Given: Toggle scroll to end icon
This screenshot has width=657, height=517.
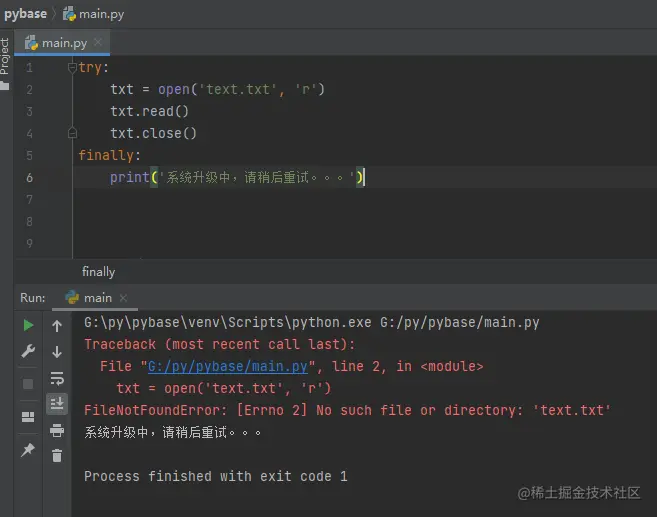Looking at the screenshot, I should 57,404.
